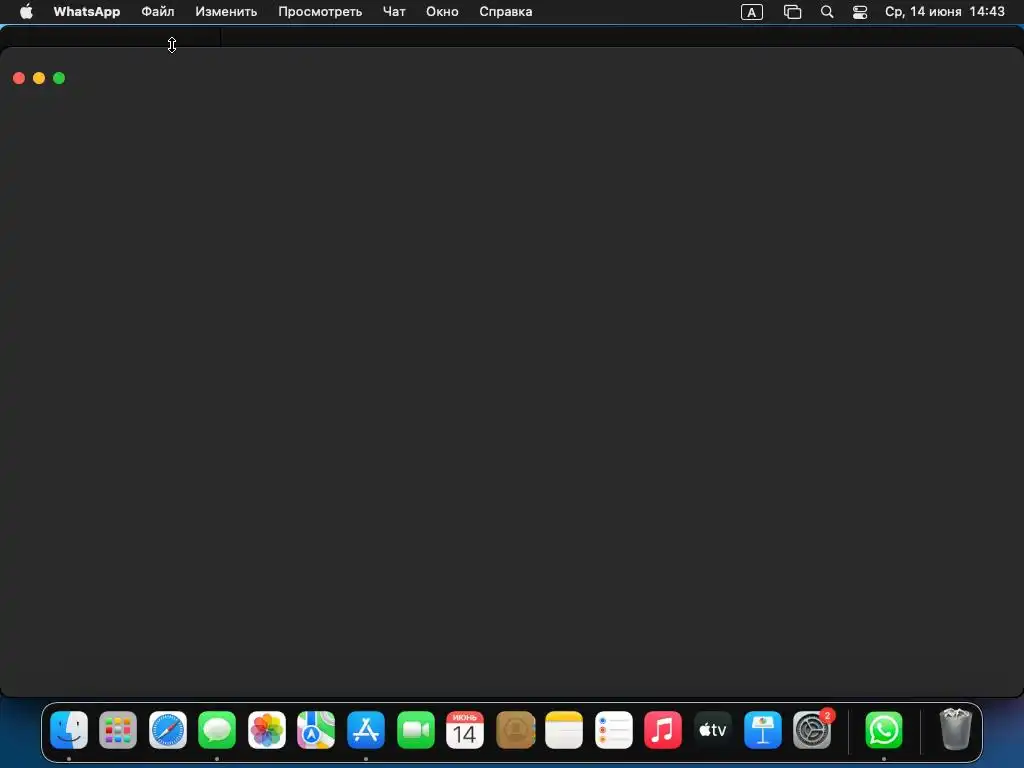Close the WhatsApp window with red button

[x=19, y=78]
